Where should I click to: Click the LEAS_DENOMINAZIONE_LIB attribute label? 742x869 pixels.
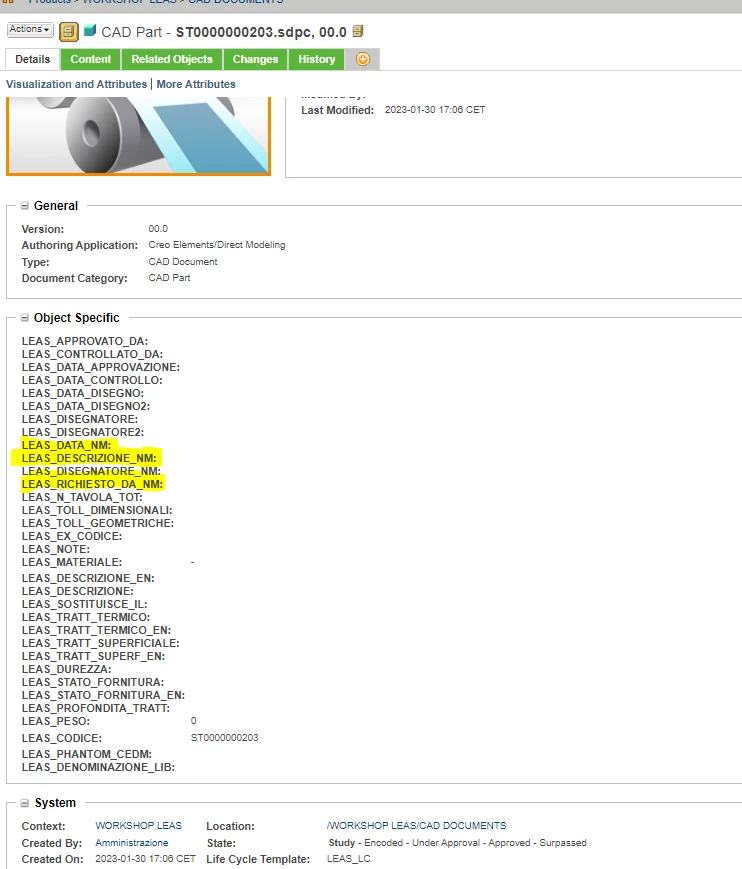98,768
